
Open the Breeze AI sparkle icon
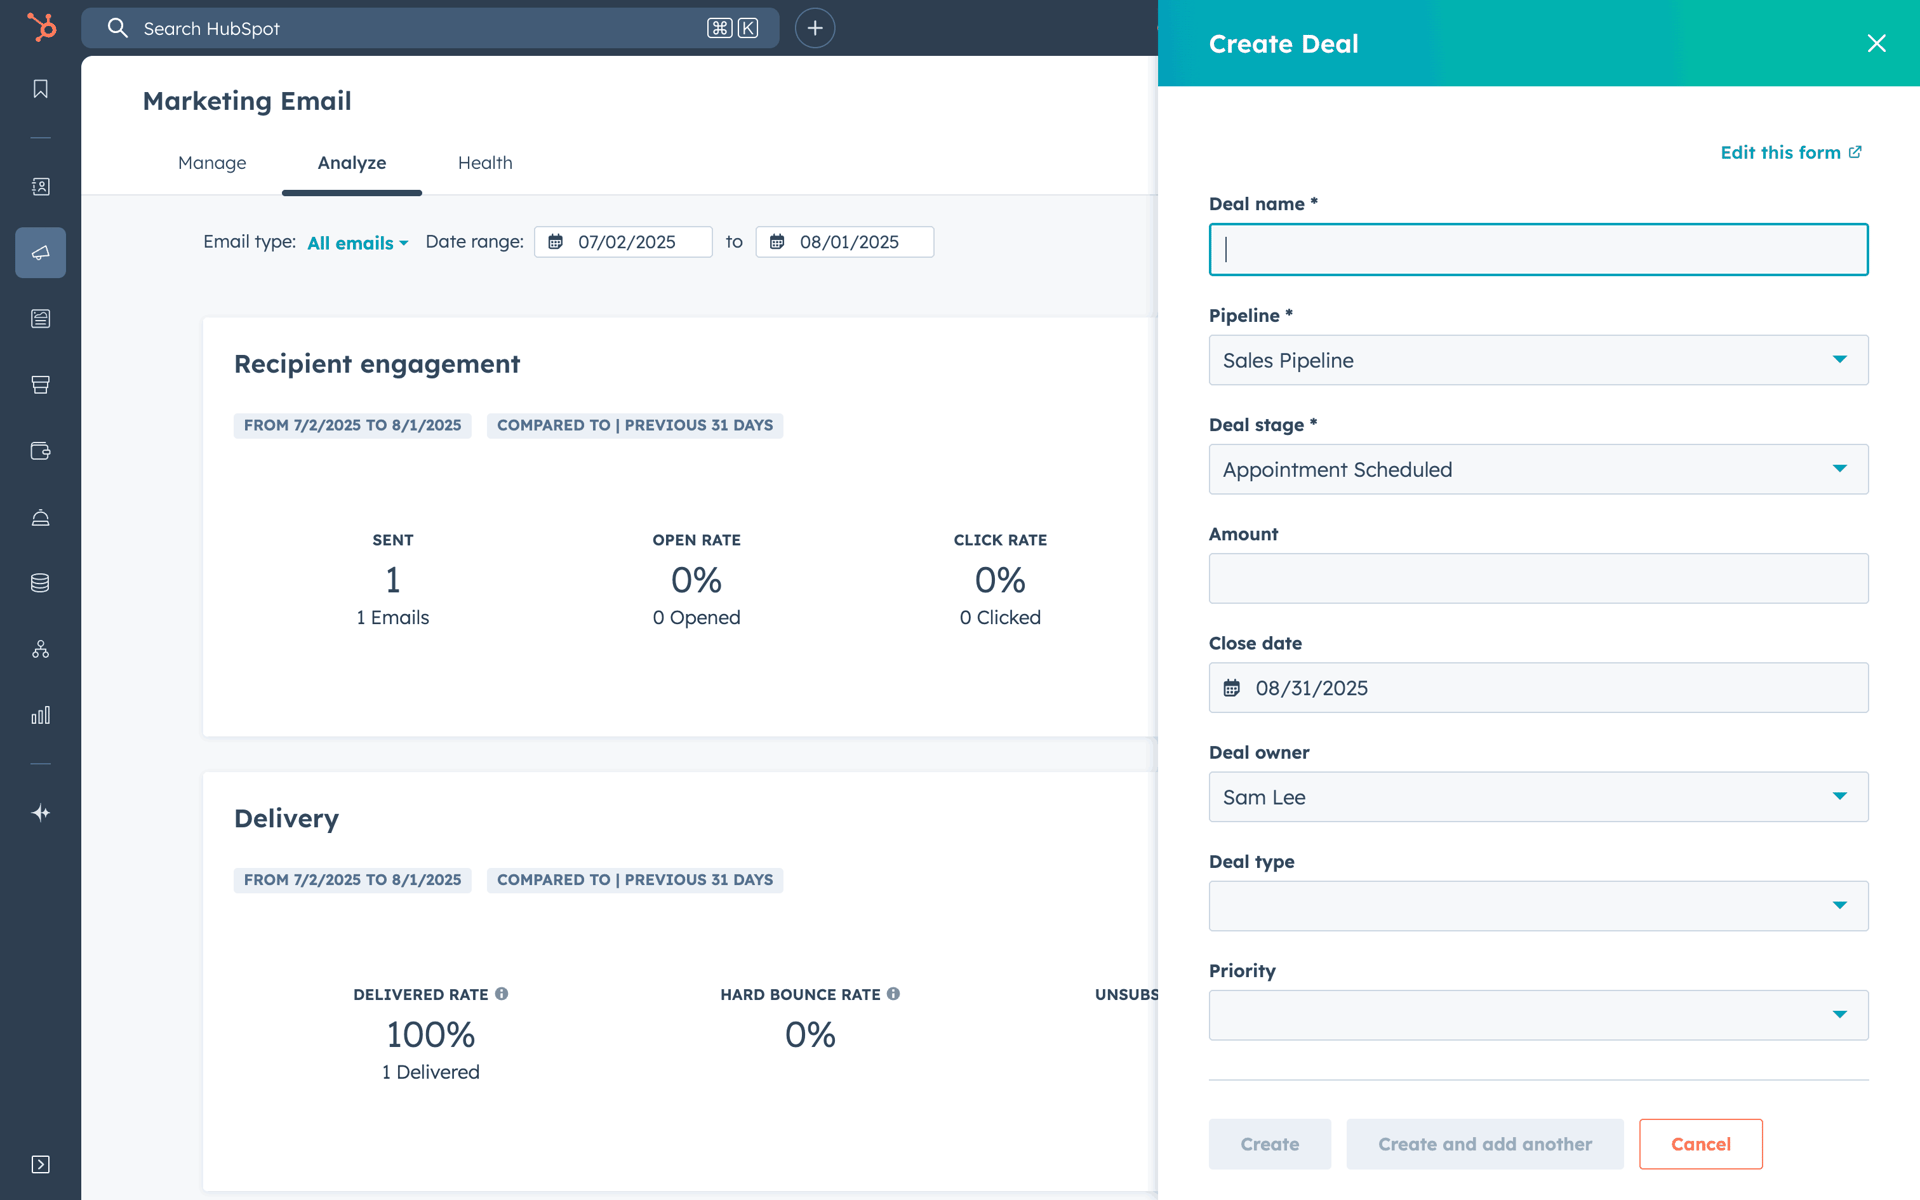pyautogui.click(x=40, y=813)
